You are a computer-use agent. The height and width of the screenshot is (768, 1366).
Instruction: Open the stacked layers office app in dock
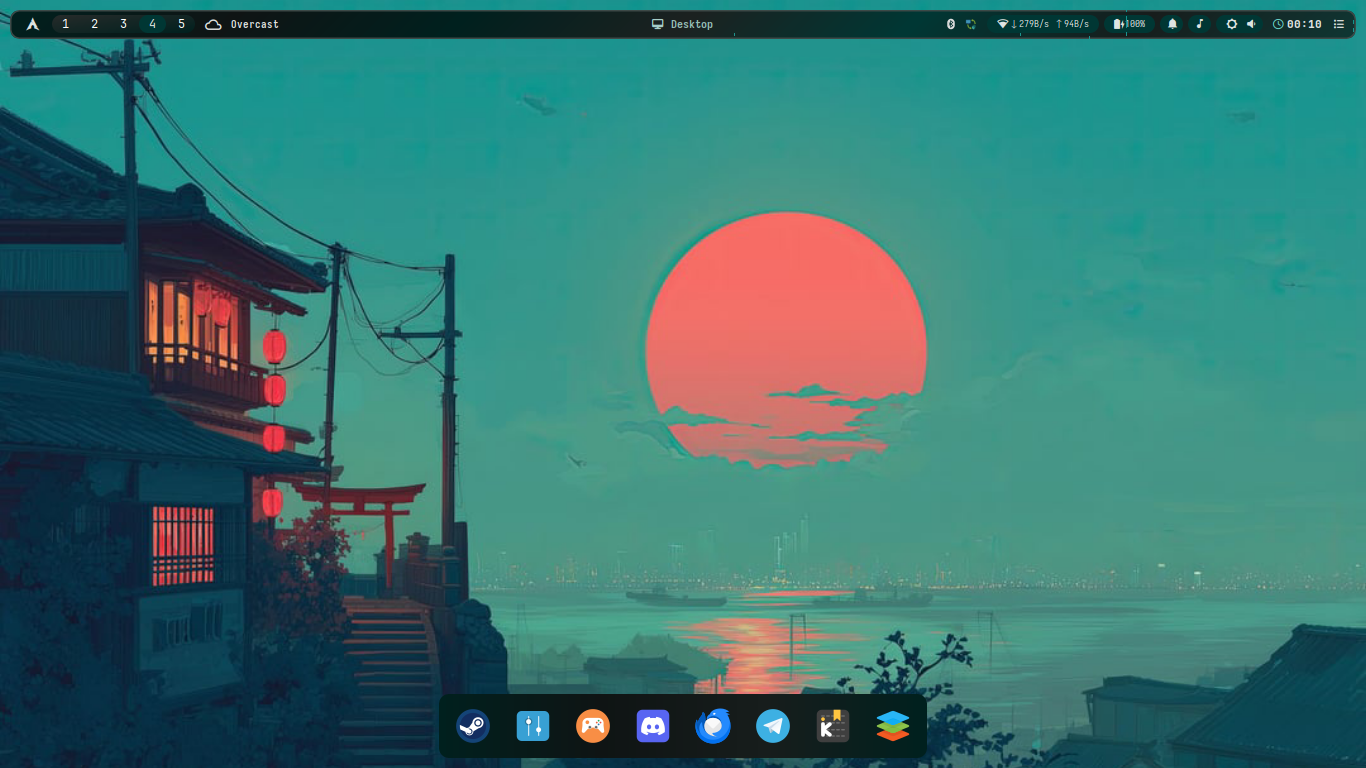point(893,726)
